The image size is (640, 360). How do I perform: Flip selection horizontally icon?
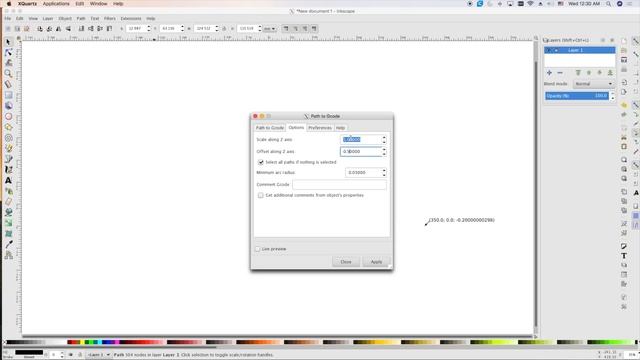tap(58, 29)
